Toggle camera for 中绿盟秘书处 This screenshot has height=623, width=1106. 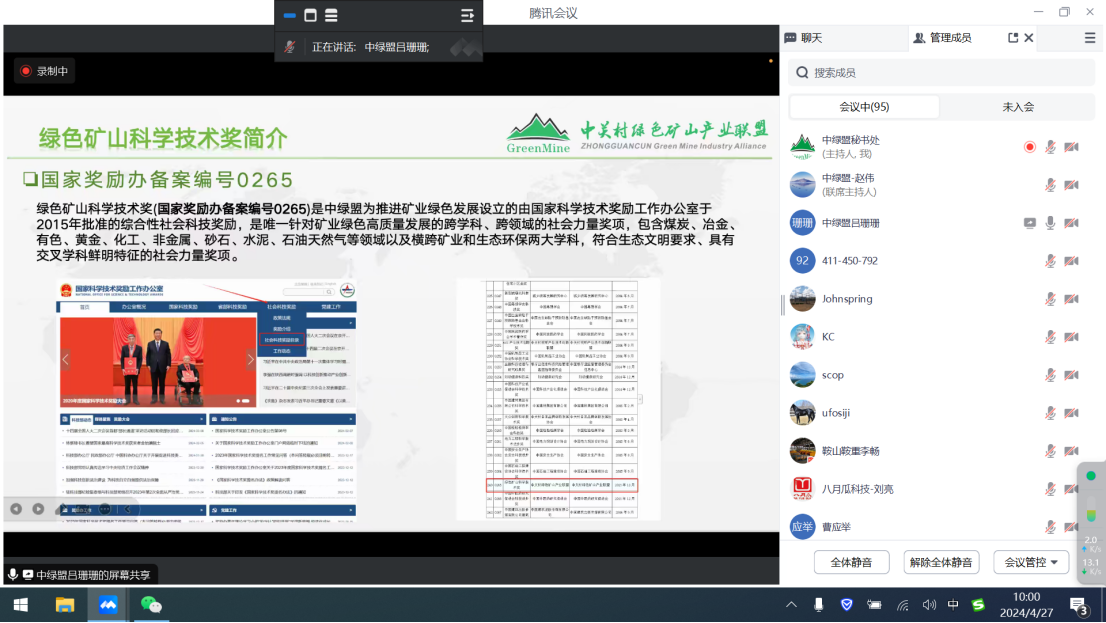coord(1071,147)
